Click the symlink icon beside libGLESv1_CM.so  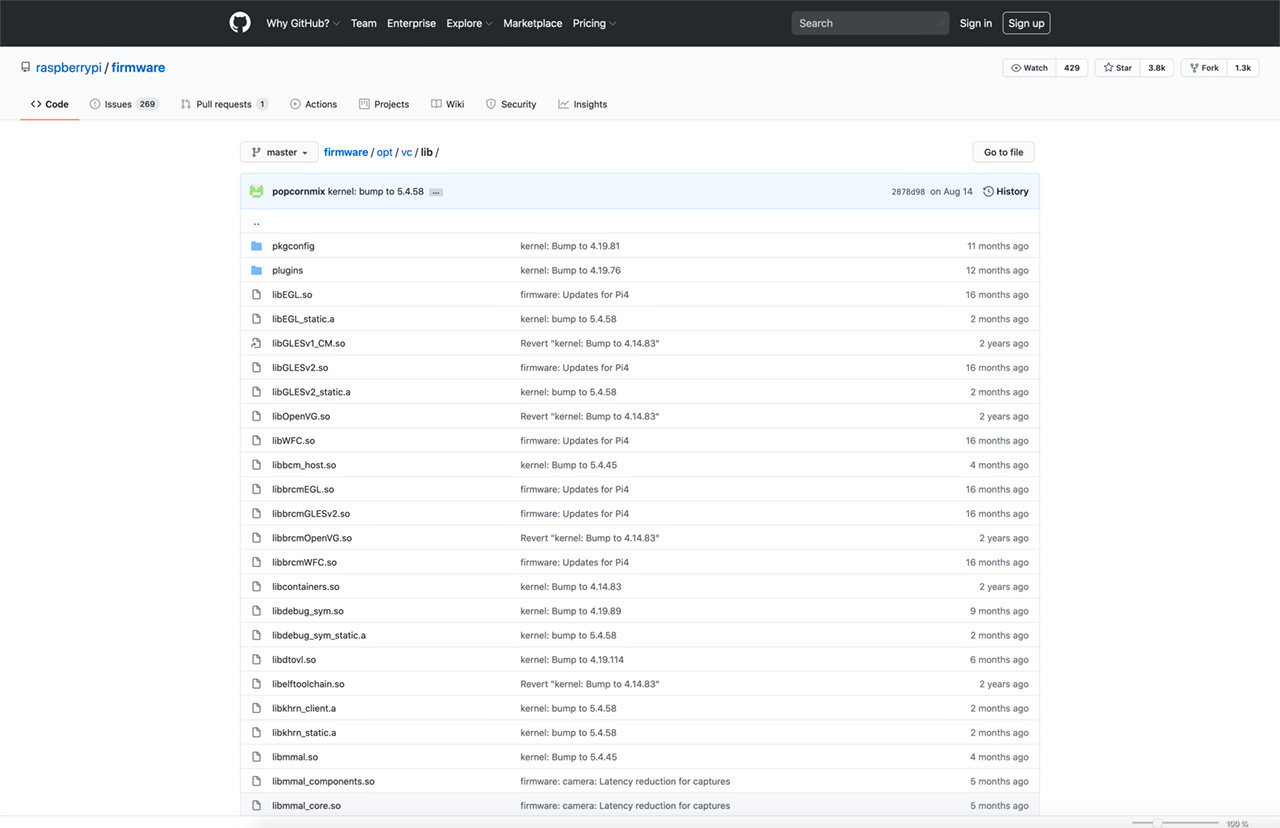256,343
